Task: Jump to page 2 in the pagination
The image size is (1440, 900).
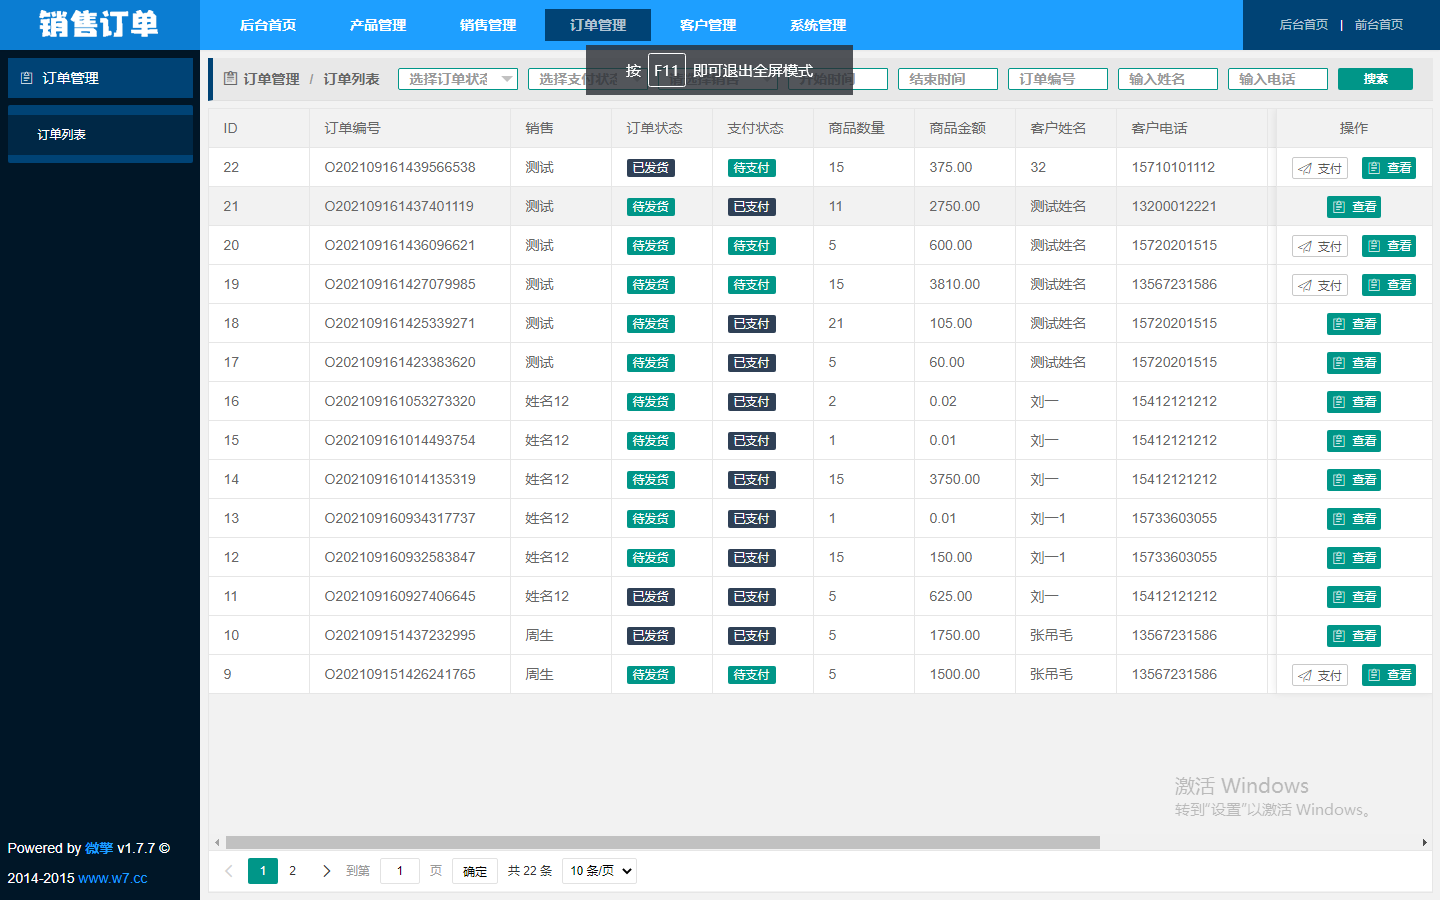Action: tap(293, 871)
